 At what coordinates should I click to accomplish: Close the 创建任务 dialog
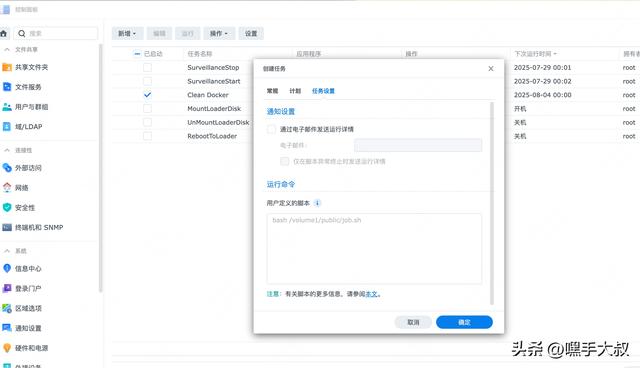[x=491, y=69]
